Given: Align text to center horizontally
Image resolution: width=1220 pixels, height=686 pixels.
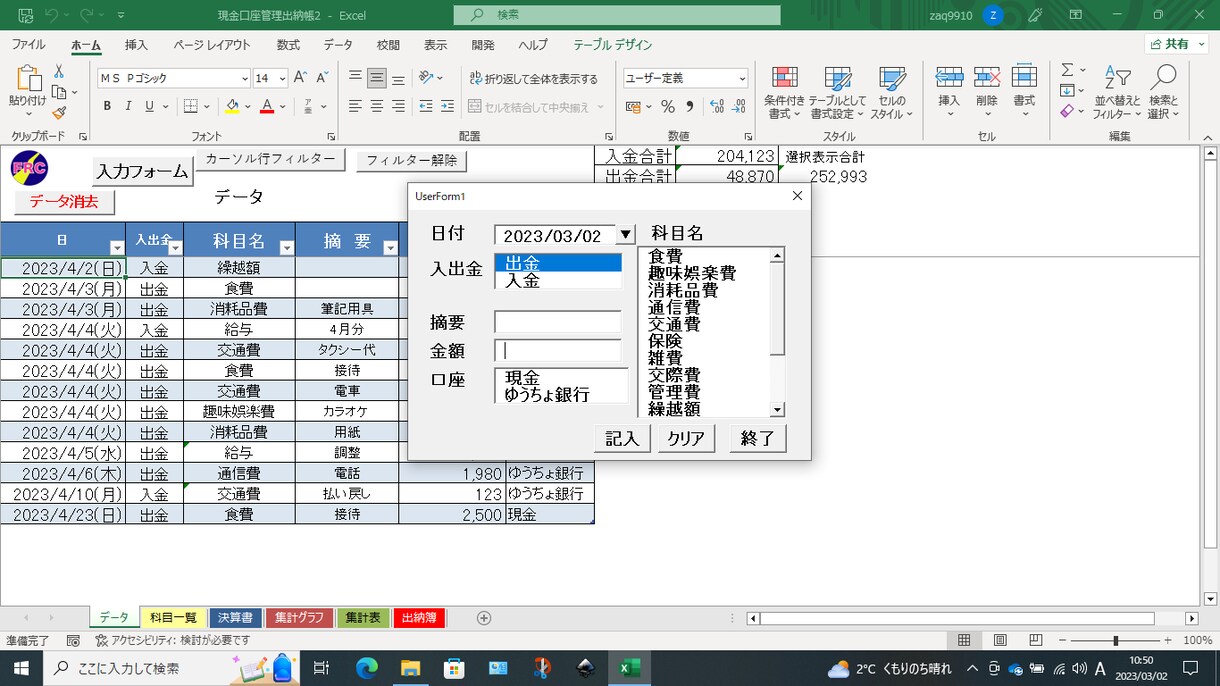Looking at the screenshot, I should tap(377, 106).
